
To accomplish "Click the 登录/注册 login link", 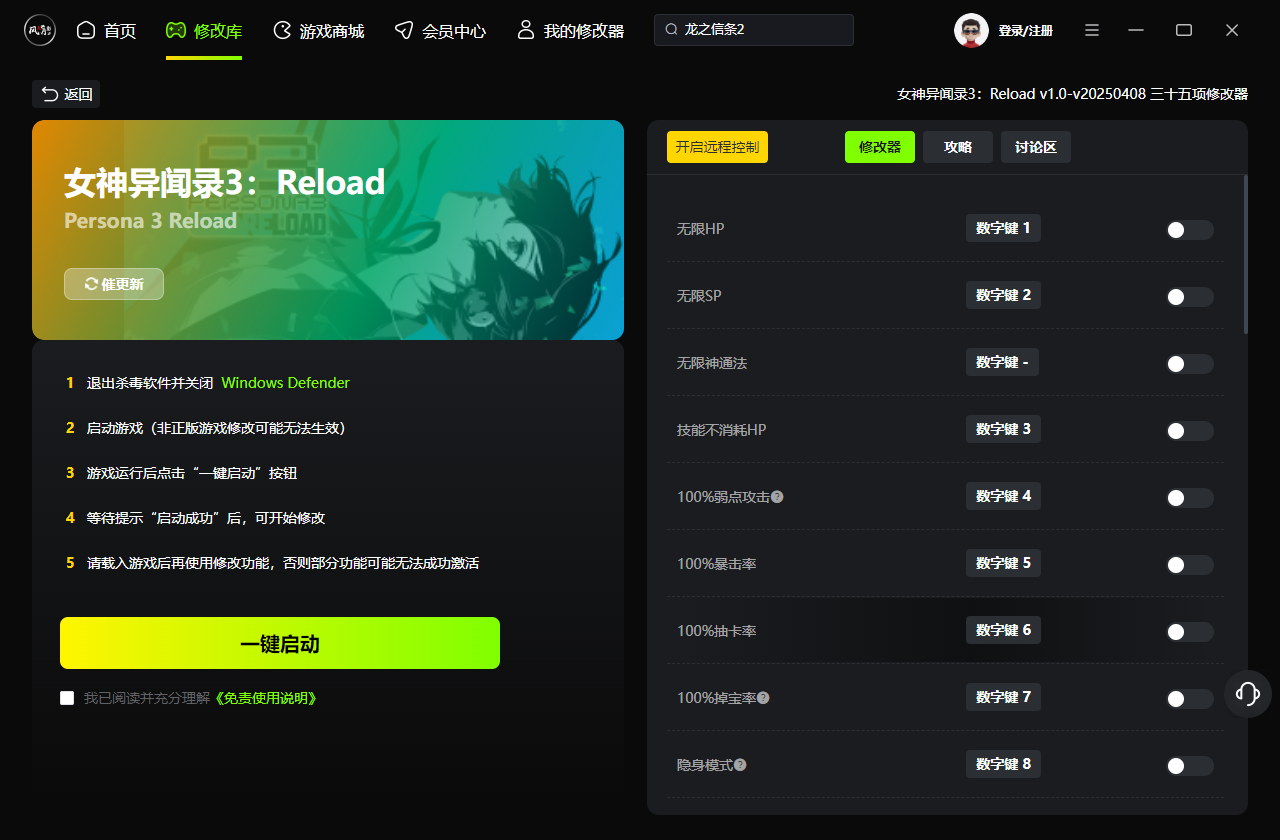I will click(x=1025, y=31).
